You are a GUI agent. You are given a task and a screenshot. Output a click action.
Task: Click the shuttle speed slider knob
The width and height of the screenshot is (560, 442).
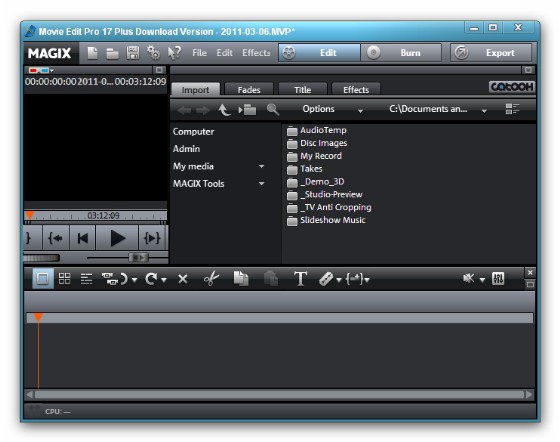coord(138,257)
